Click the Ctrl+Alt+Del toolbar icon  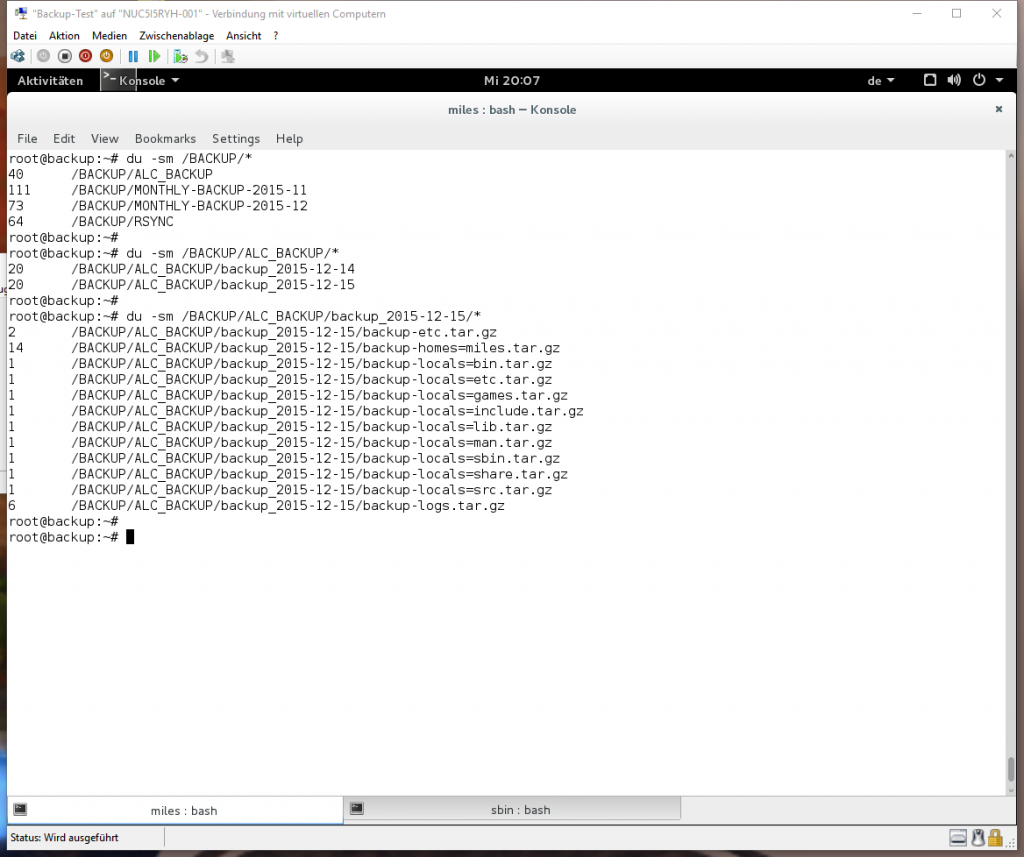tap(18, 56)
